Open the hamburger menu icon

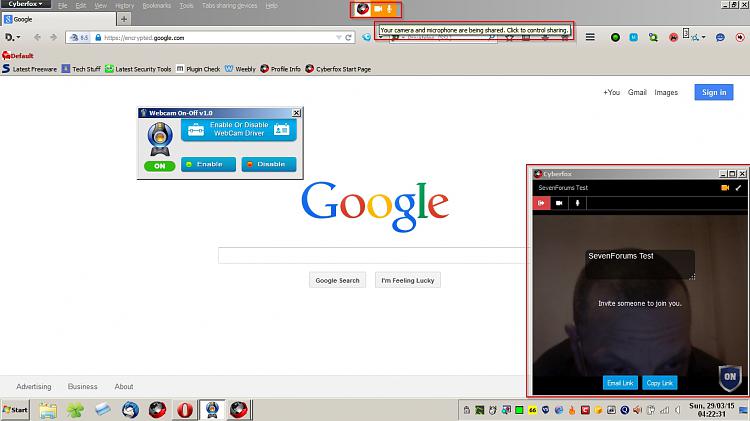(590, 37)
